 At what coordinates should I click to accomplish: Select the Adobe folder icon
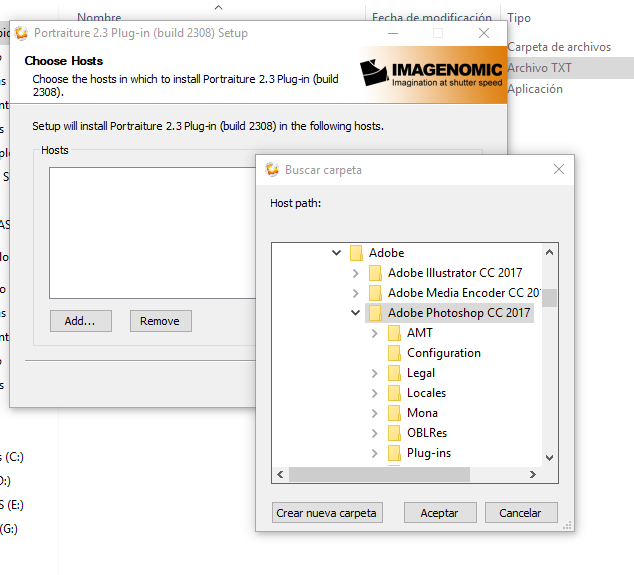(356, 253)
